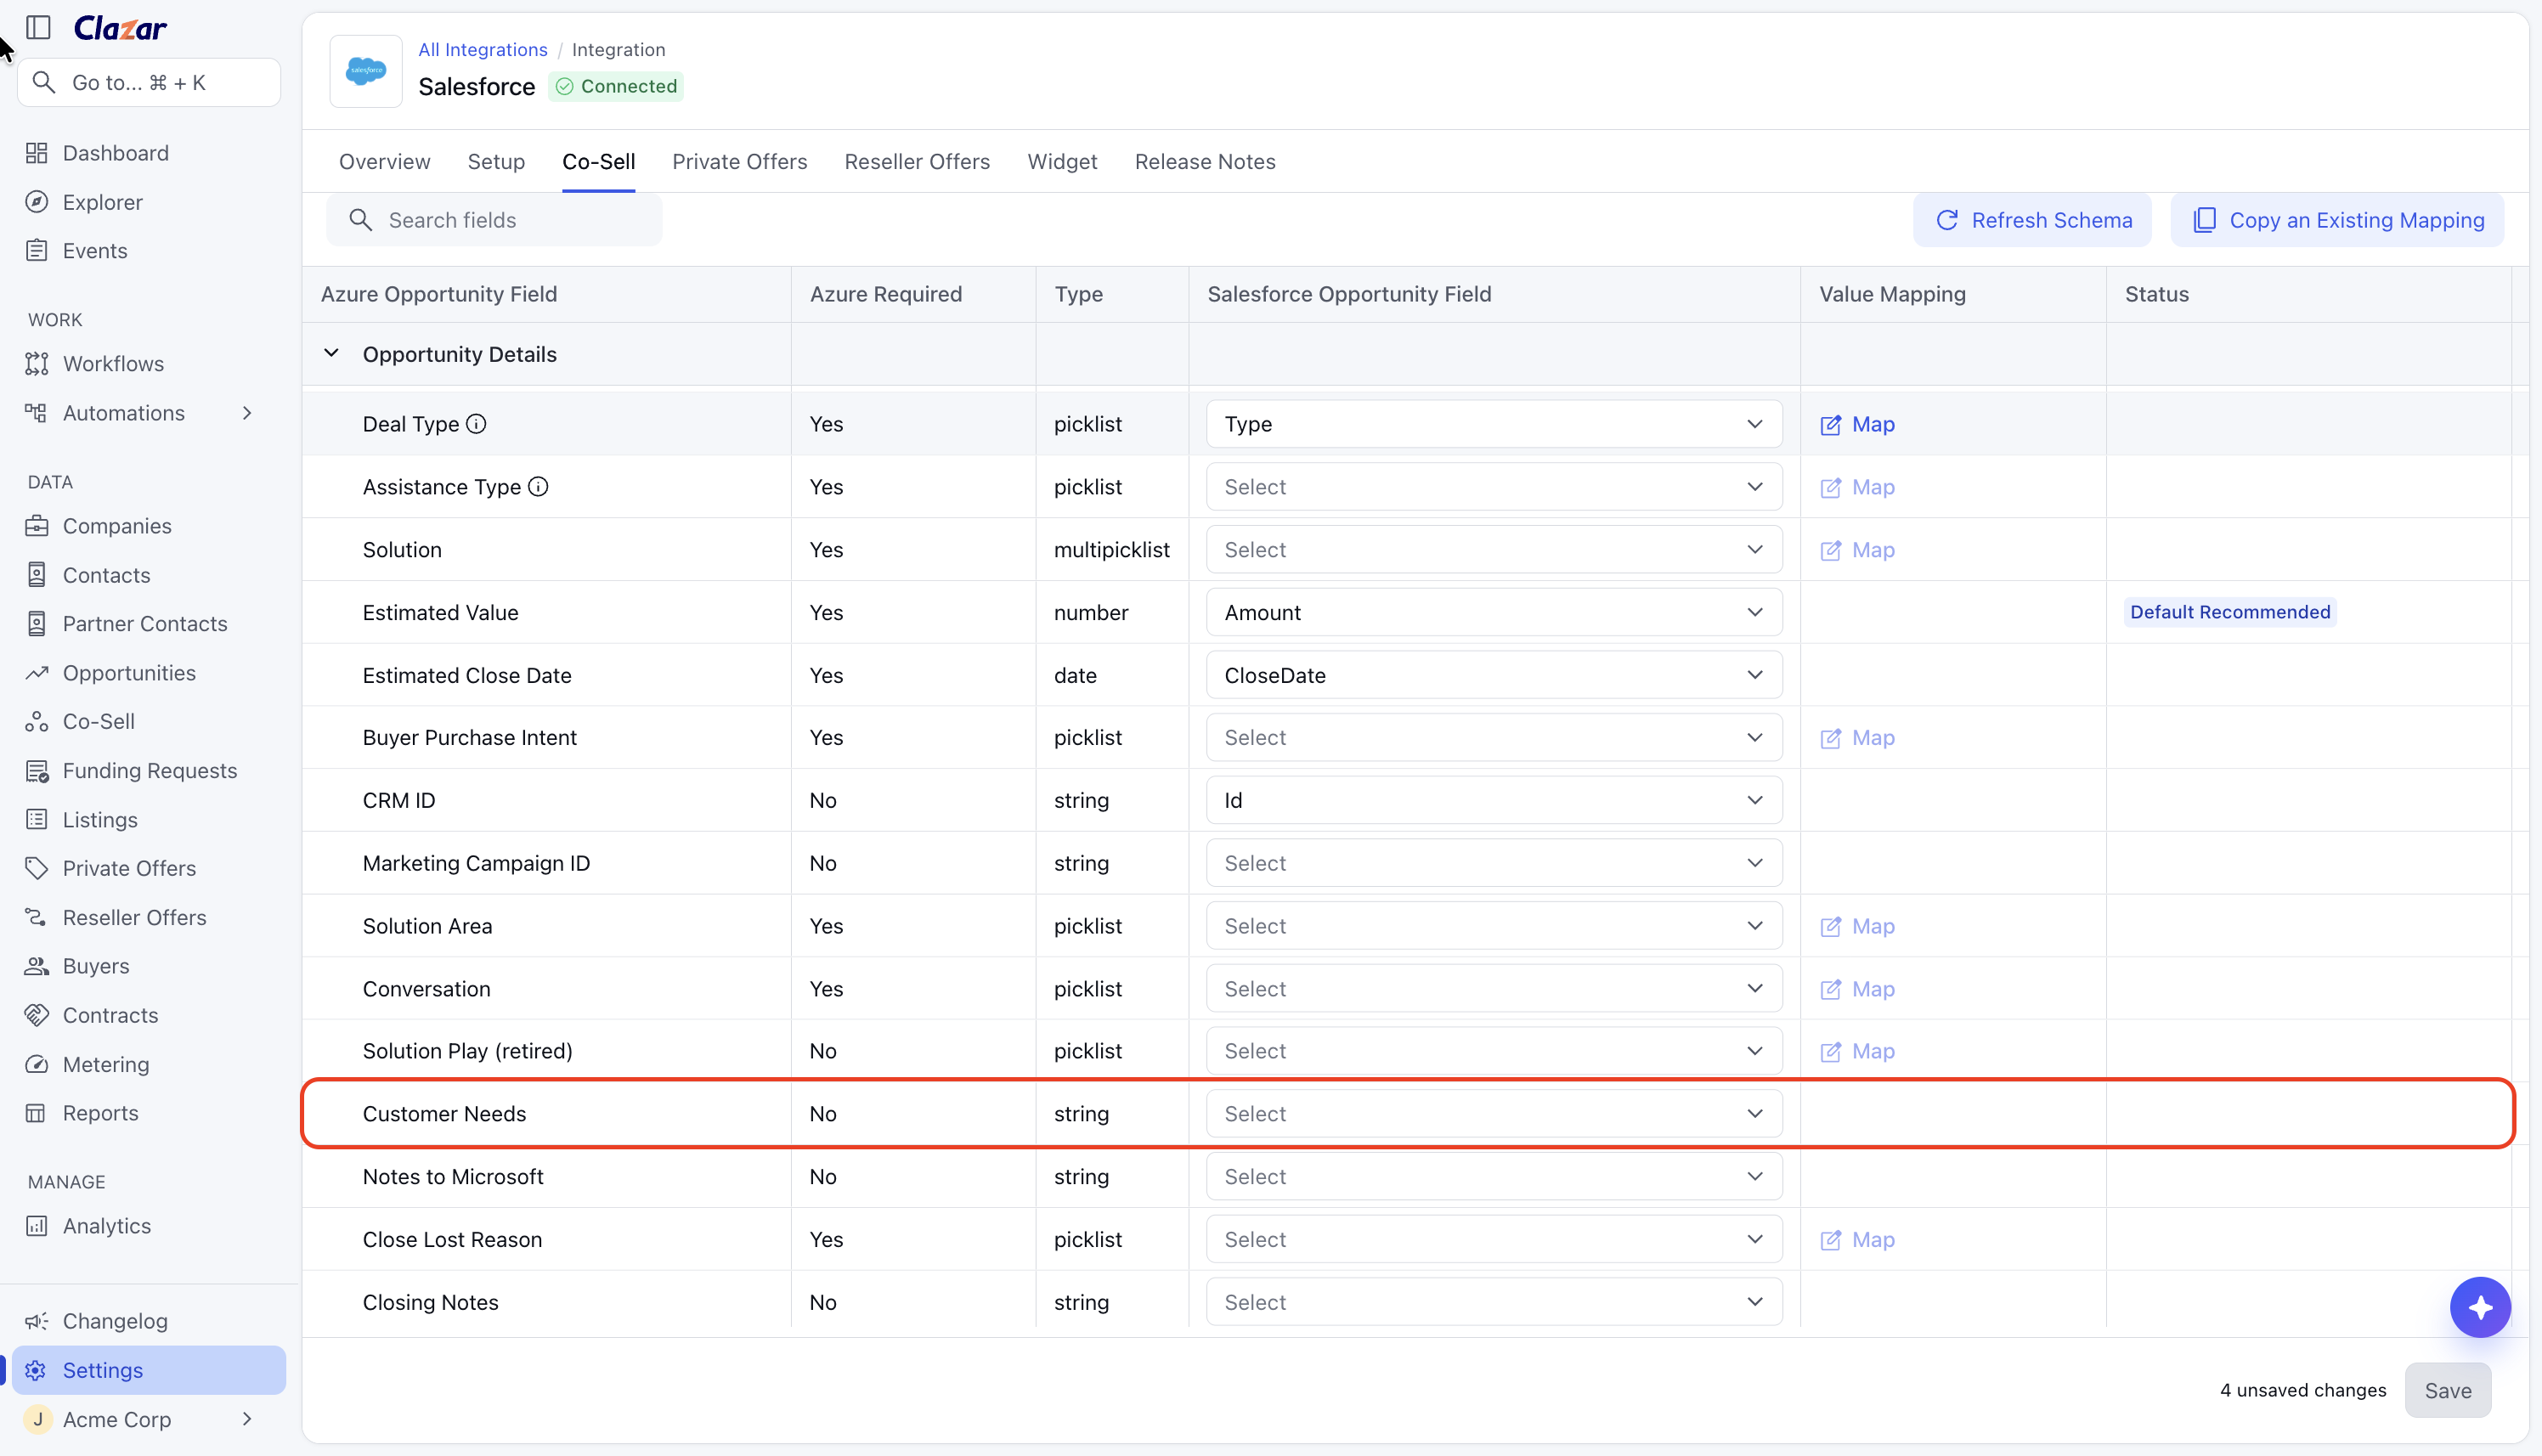Screen dimensions: 2542x1456
Task: Select Settings in the sidebar
Action: [149, 1370]
